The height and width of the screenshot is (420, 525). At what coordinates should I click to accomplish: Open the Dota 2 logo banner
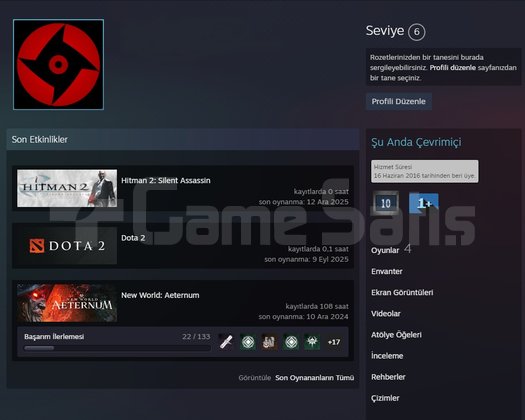tap(67, 246)
